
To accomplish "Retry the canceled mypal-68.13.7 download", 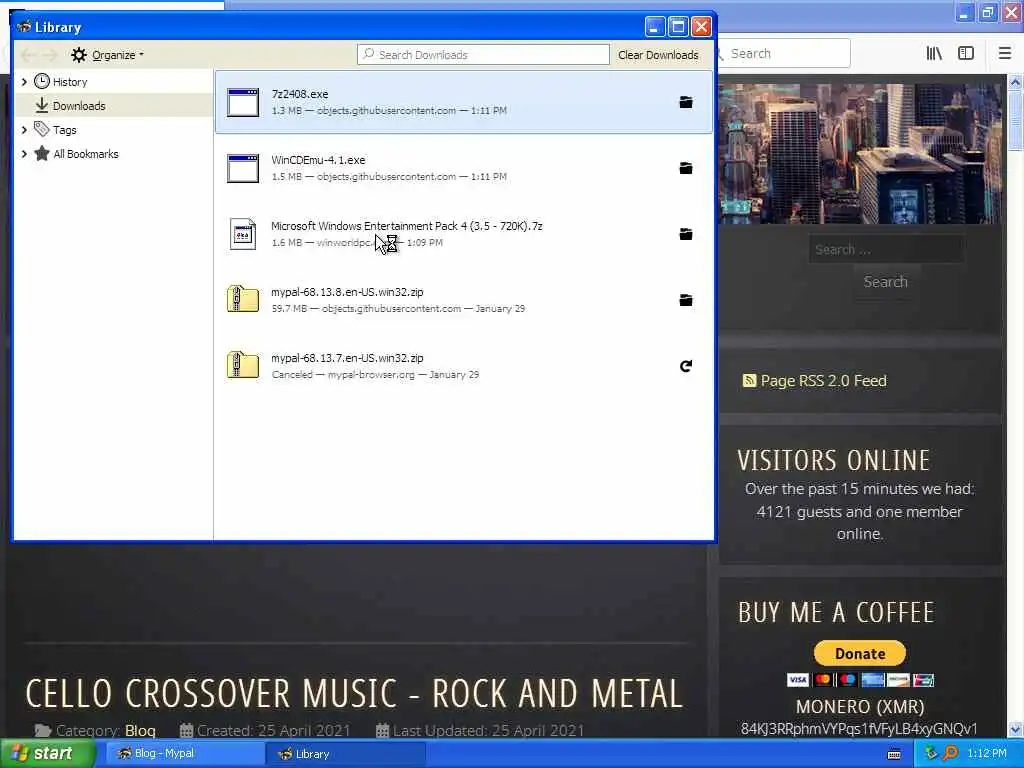I will [686, 366].
